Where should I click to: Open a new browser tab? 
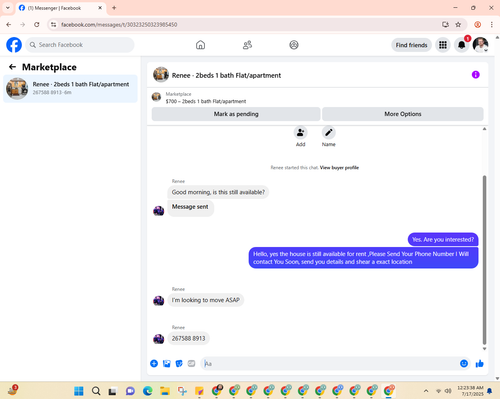click(114, 8)
